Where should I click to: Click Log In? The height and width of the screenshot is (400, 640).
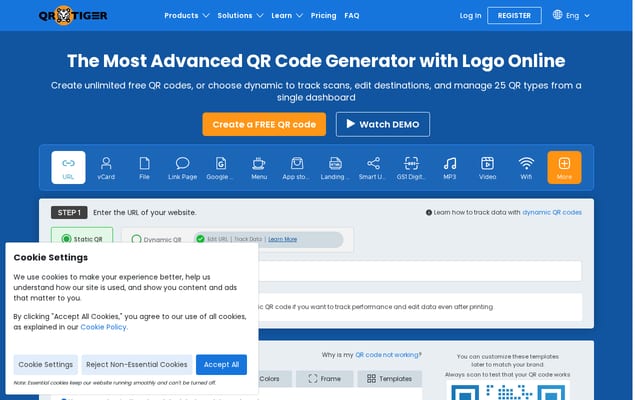click(x=470, y=16)
